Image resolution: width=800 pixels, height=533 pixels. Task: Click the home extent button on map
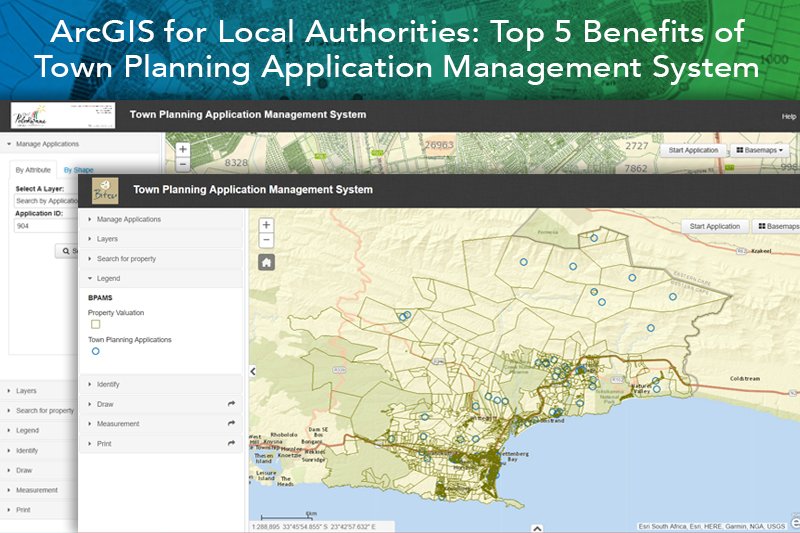pyautogui.click(x=266, y=262)
